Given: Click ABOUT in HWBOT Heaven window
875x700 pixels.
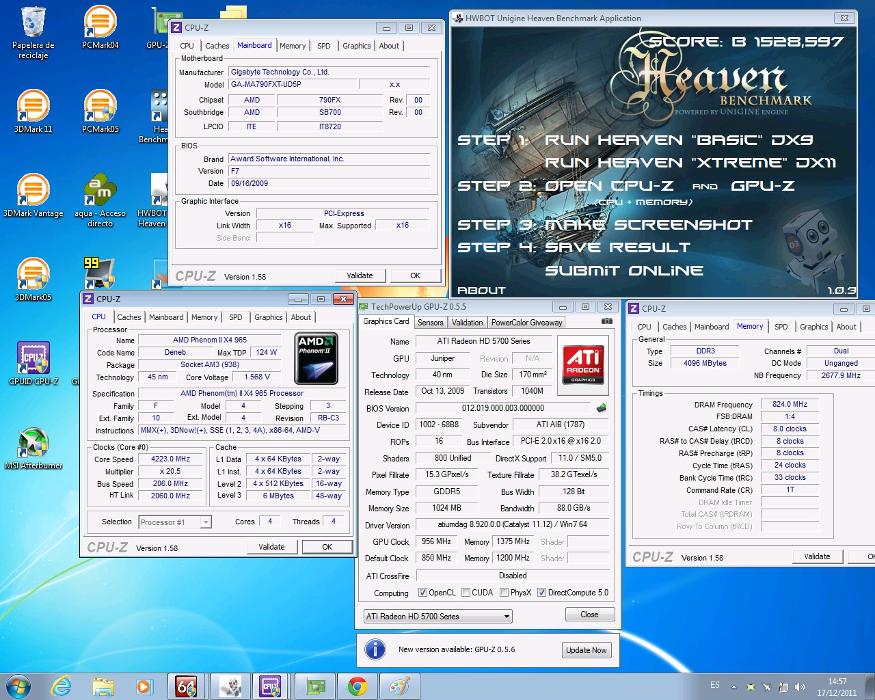Looking at the screenshot, I should click(x=481, y=290).
